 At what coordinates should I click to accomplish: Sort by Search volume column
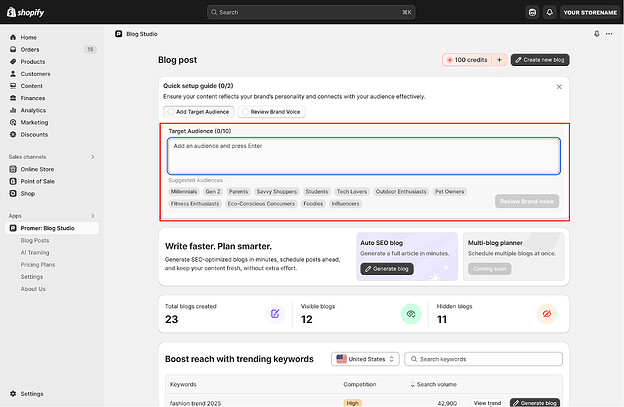click(434, 384)
